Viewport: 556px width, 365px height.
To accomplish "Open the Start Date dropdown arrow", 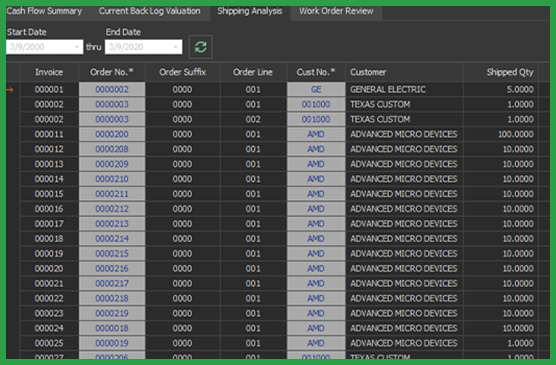I will [x=77, y=47].
